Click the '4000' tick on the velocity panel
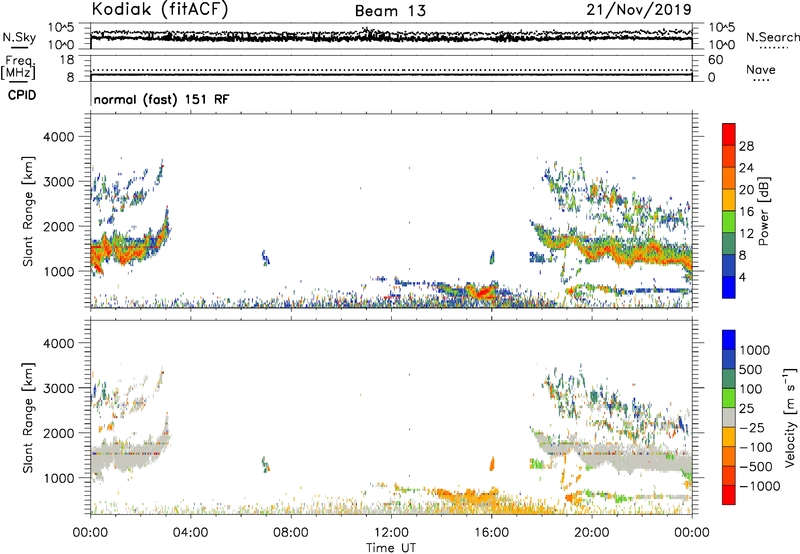800x554 pixels. 58,343
